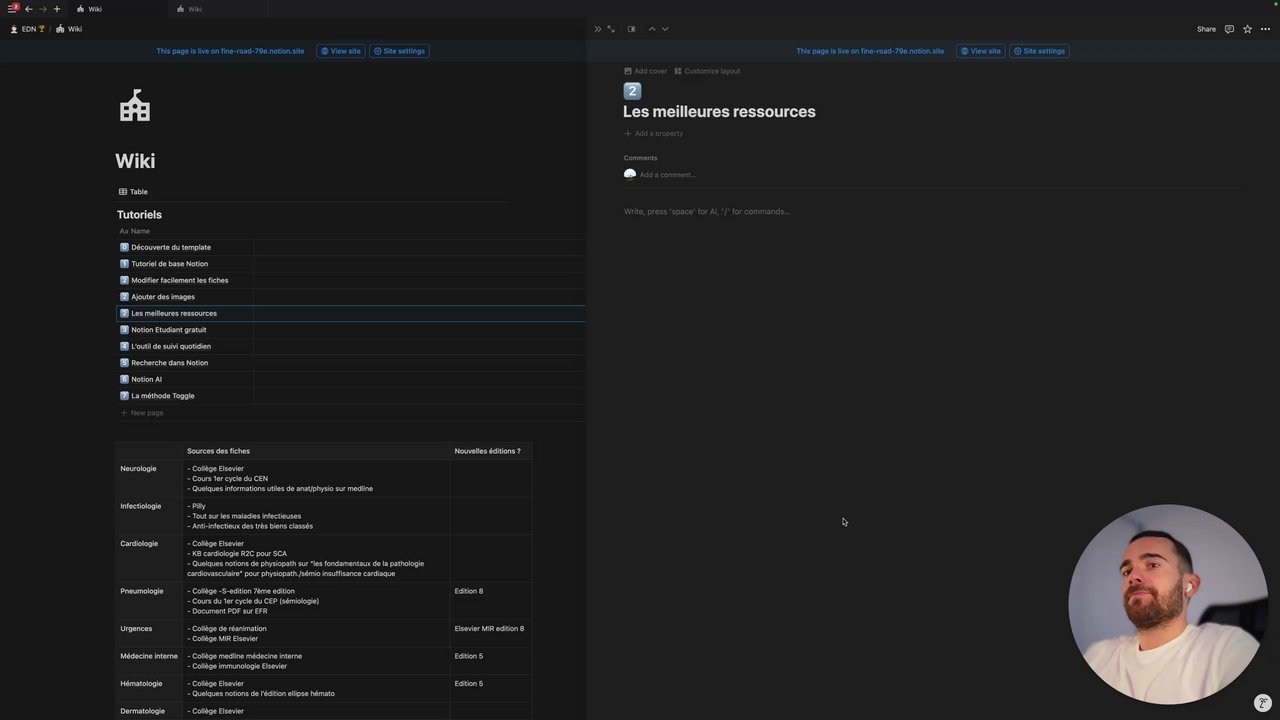Open the three-dot more options menu
Screen dimensions: 1280x720
(x=1265, y=29)
